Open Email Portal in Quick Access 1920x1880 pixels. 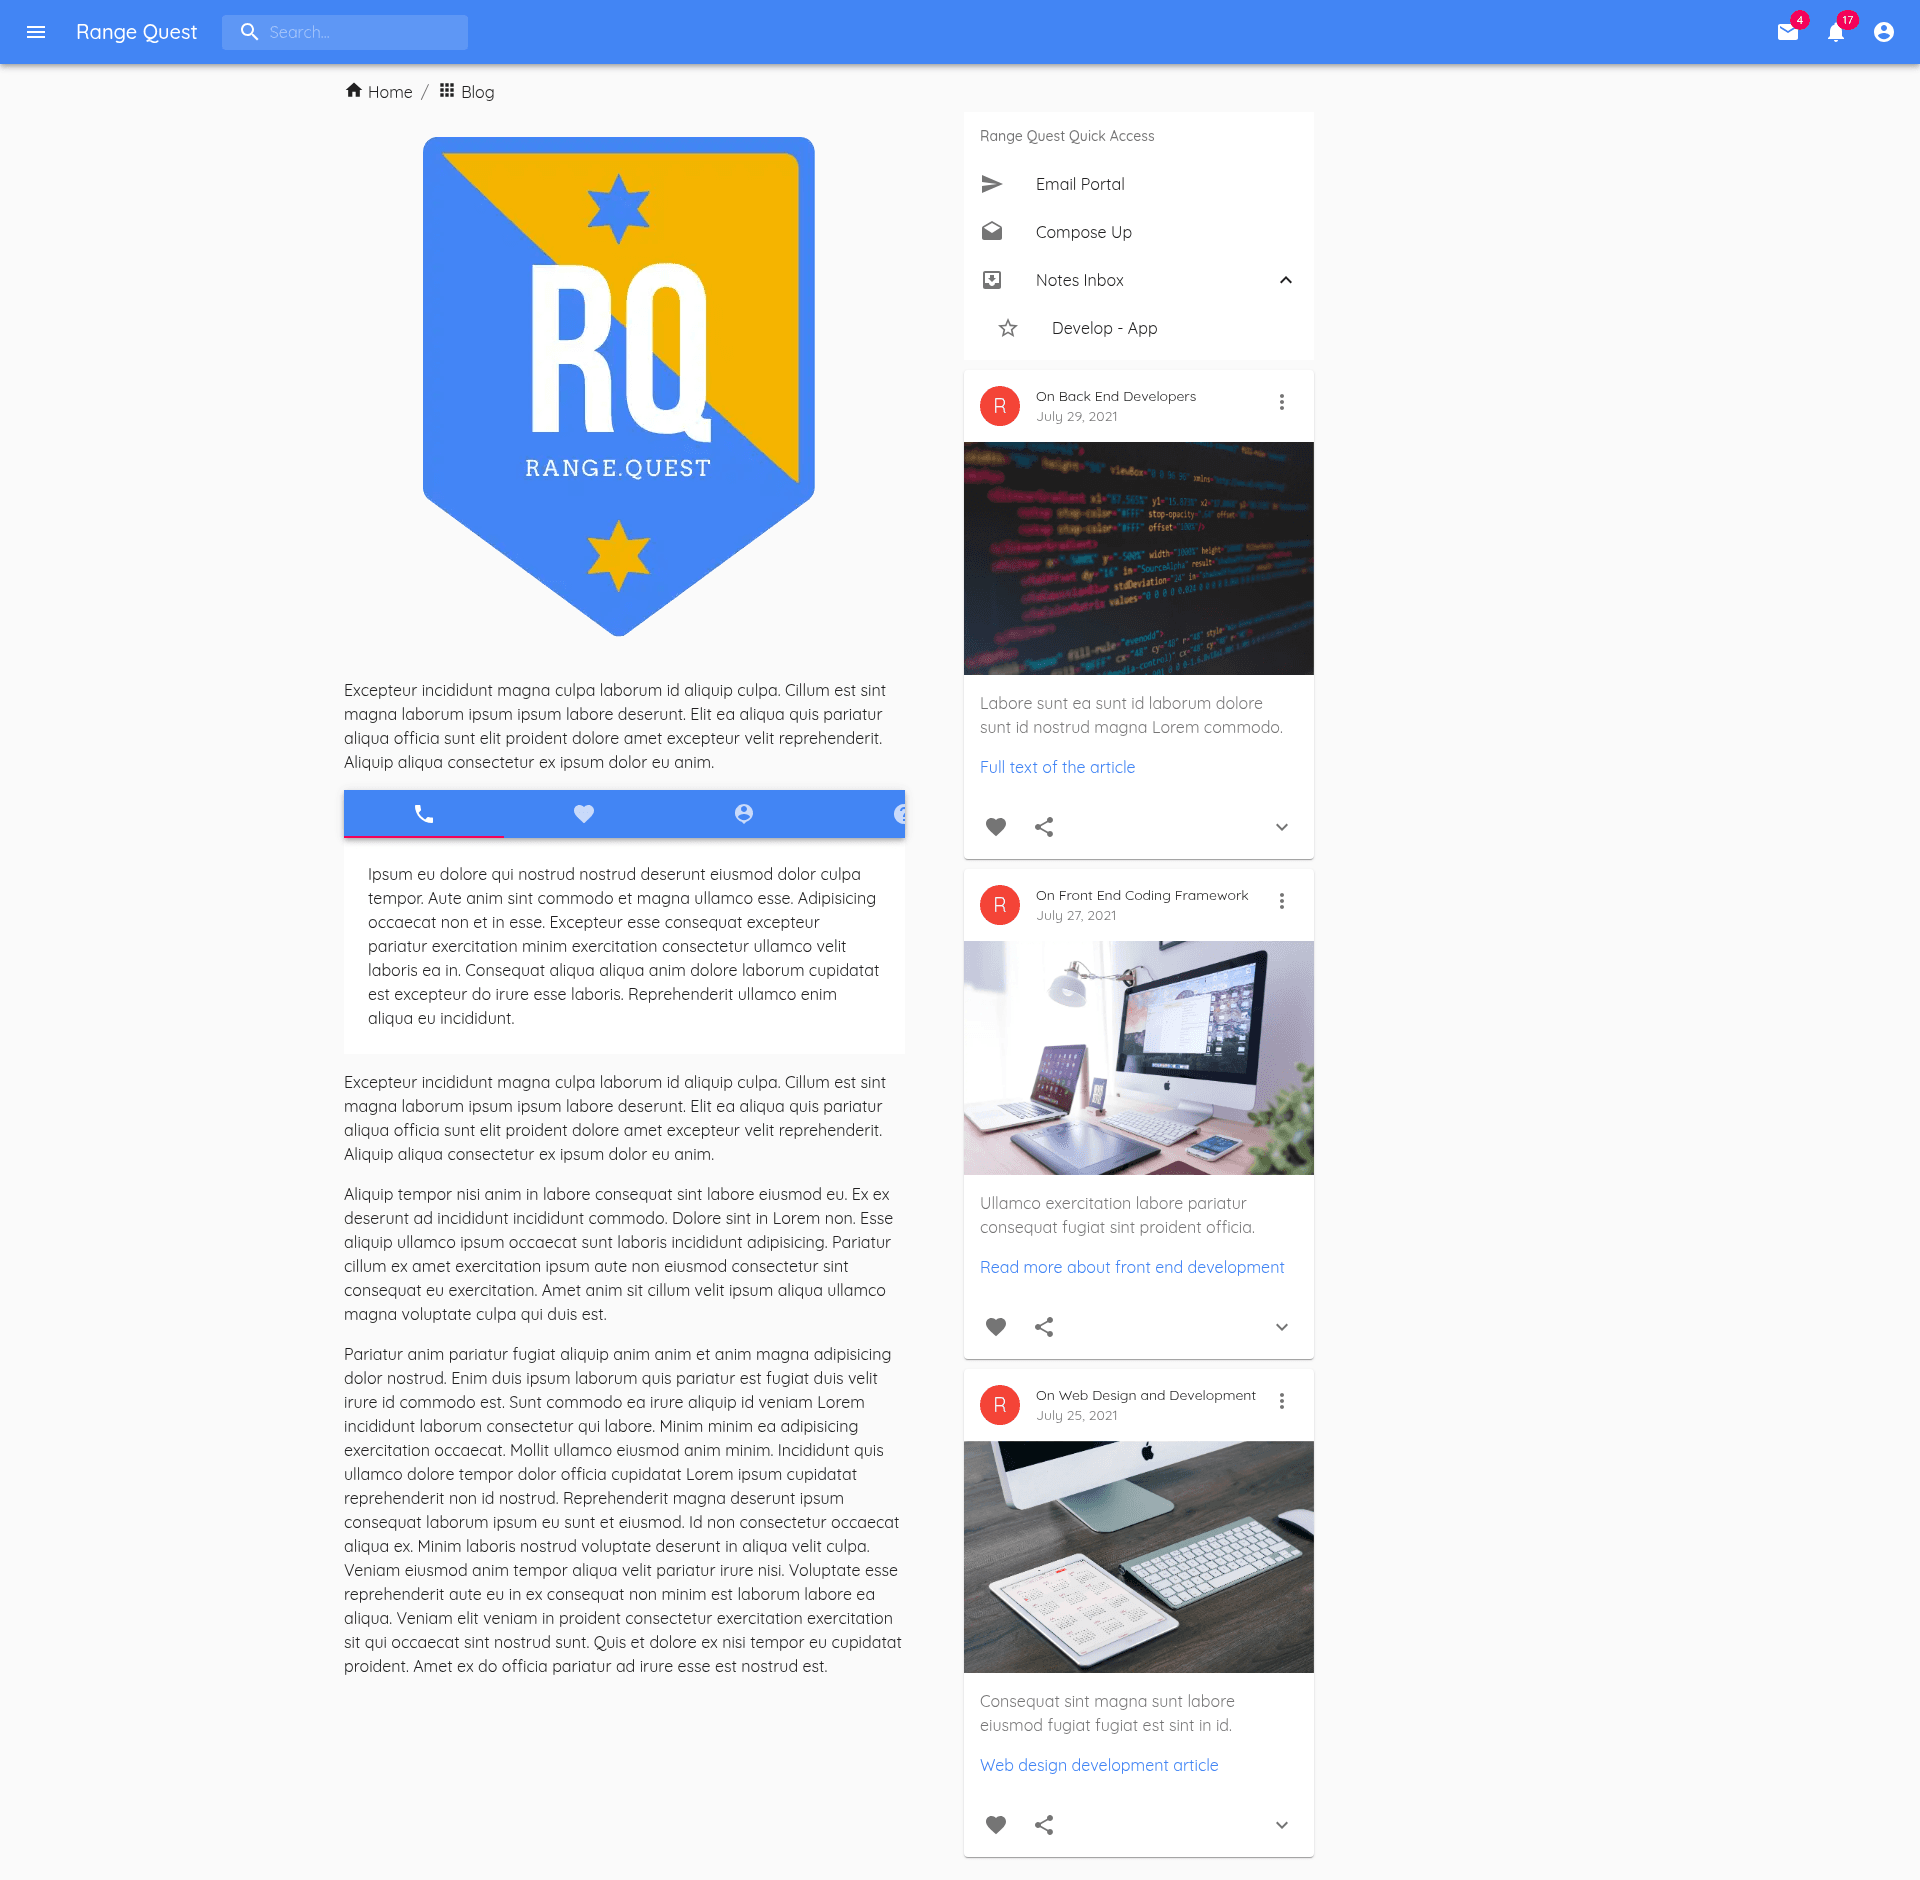pyautogui.click(x=1139, y=184)
